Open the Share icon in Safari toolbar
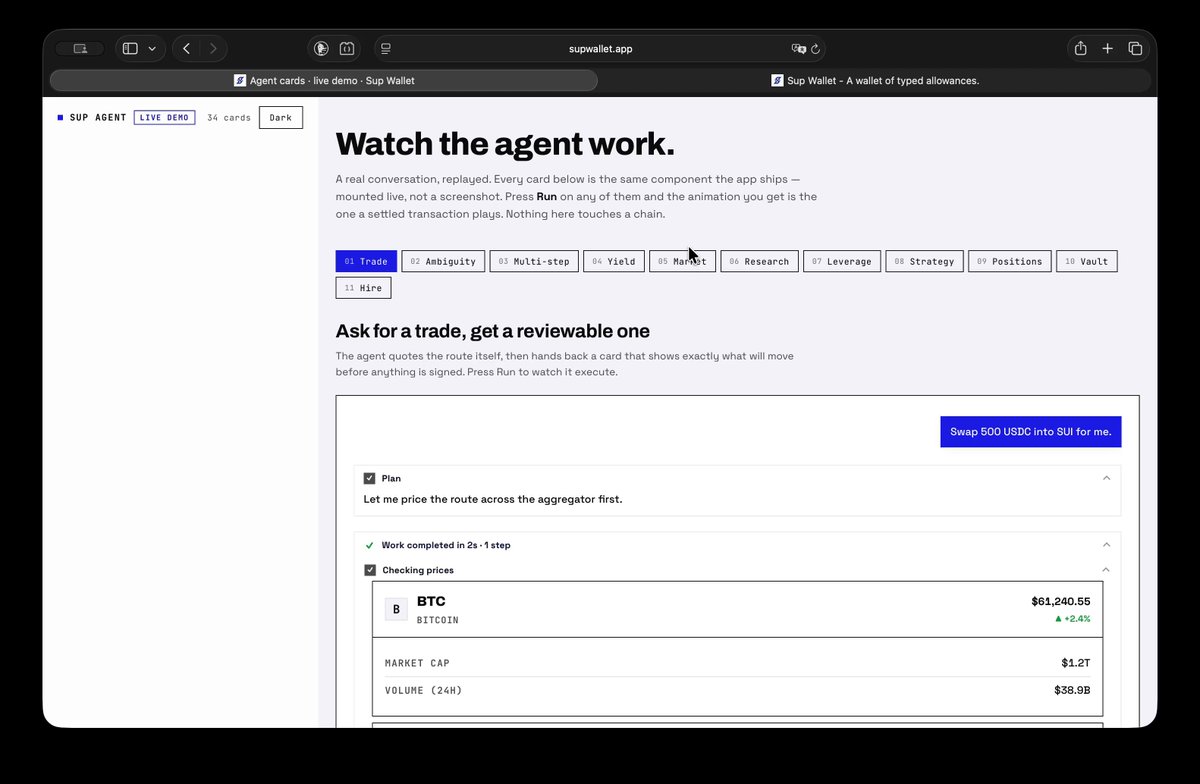1200x784 pixels. (x=1080, y=48)
